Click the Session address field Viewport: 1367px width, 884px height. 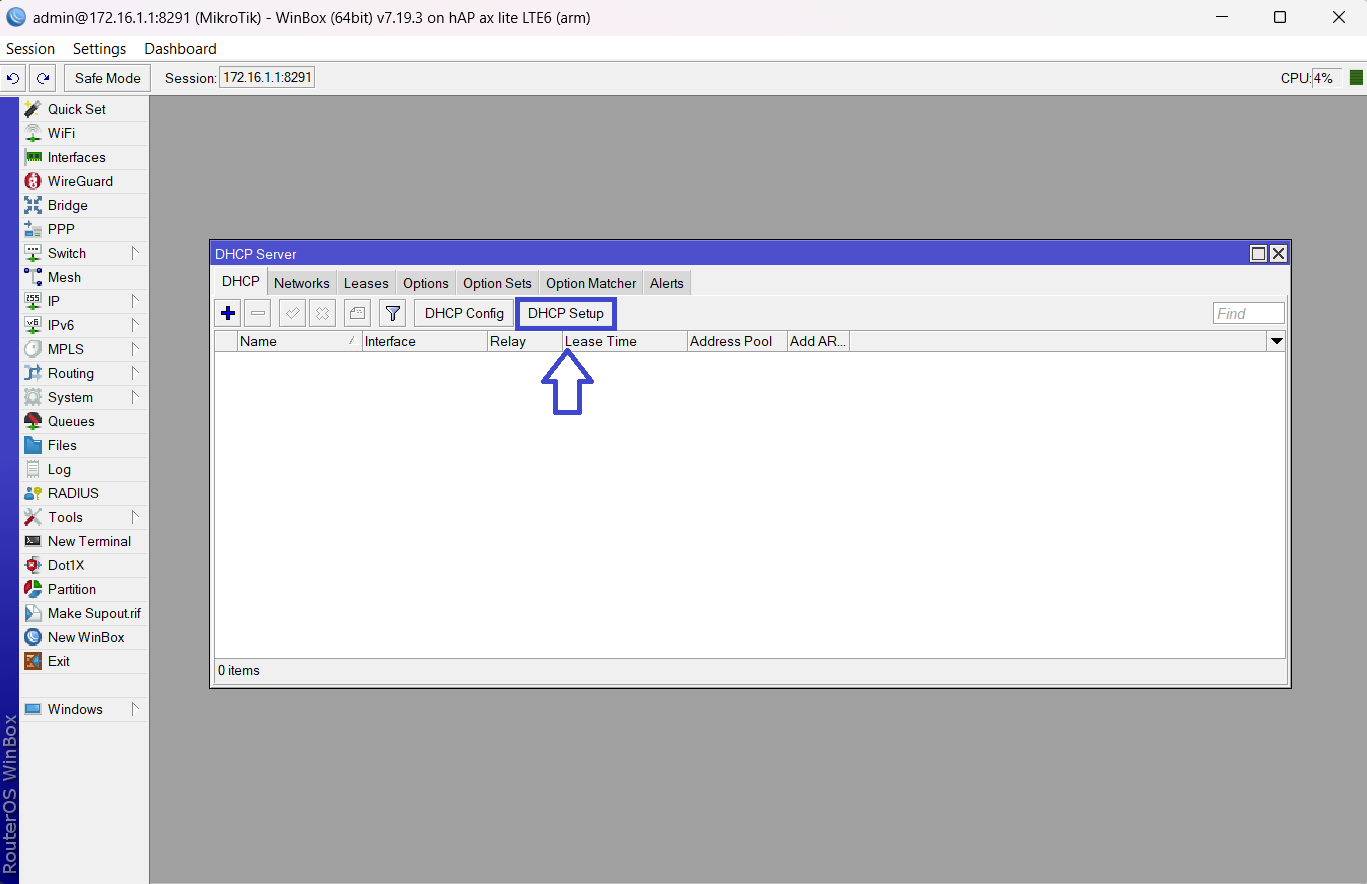click(267, 78)
